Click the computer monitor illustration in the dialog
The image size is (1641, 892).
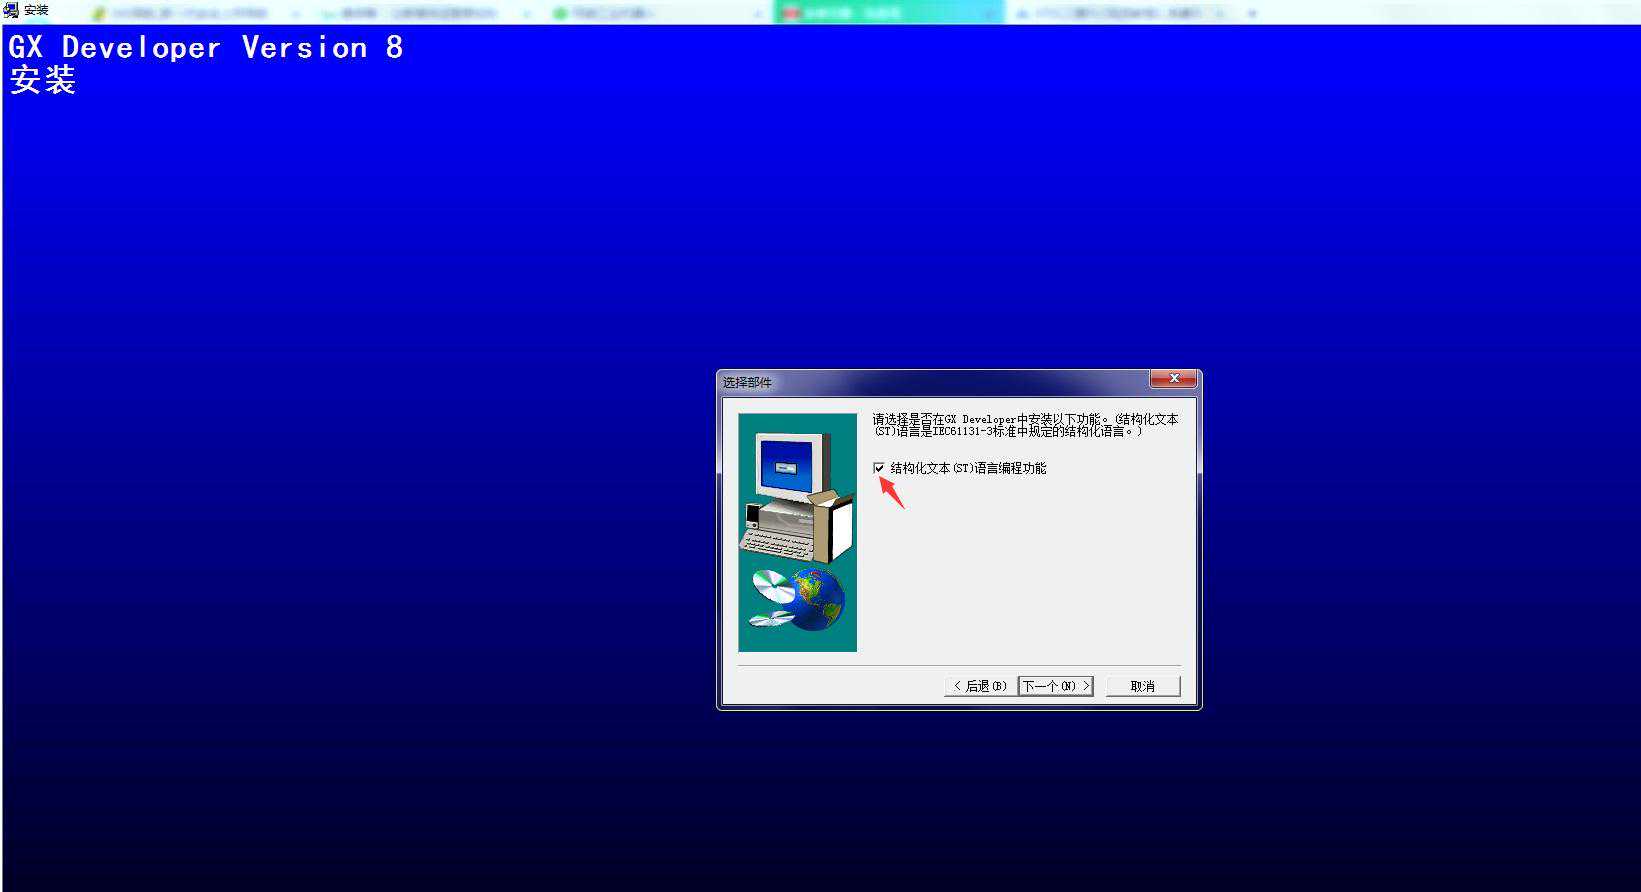793,466
